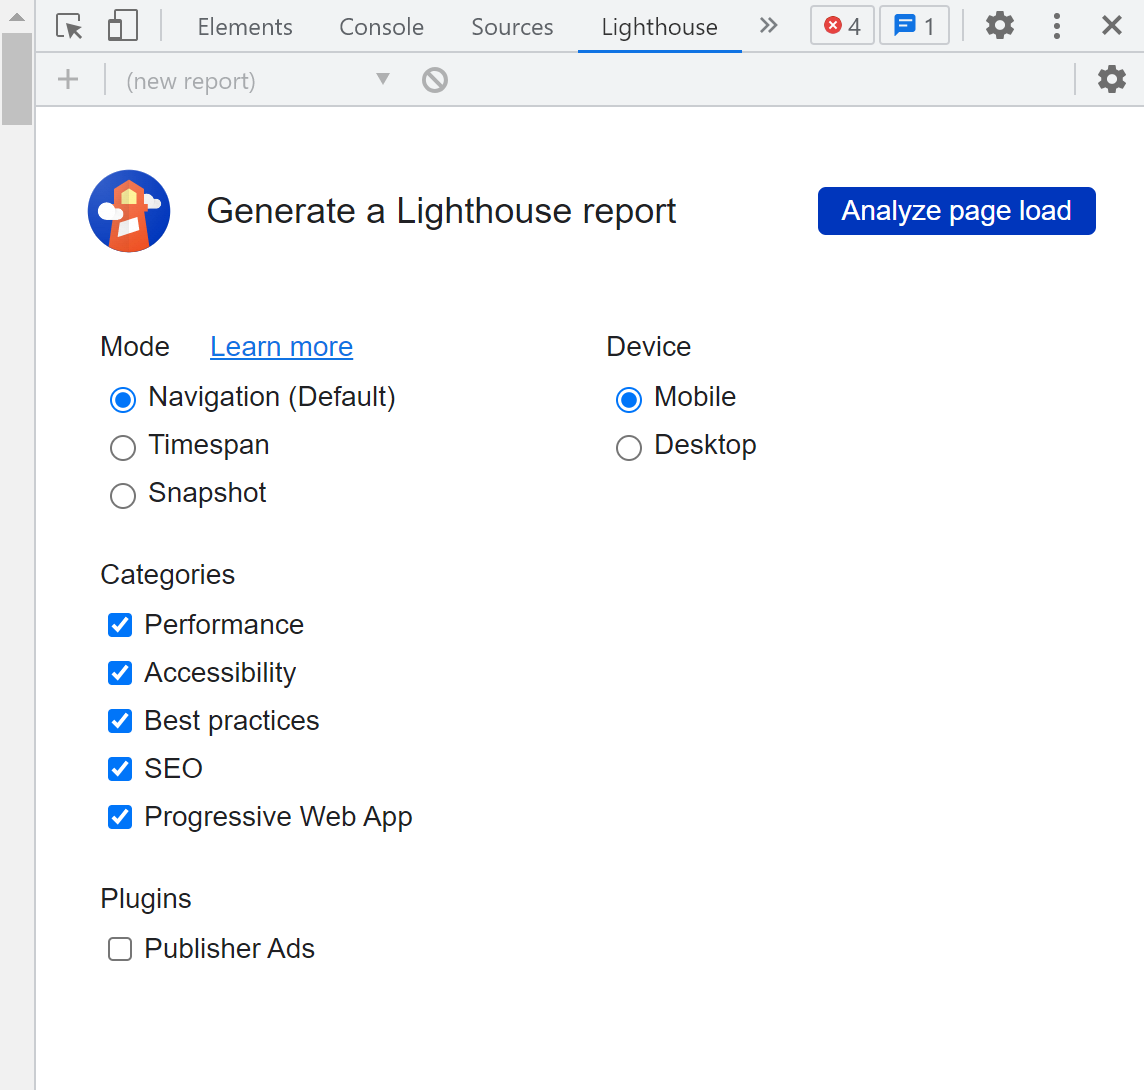Uncheck the Performance category
This screenshot has height=1090, width=1144.
(x=120, y=625)
